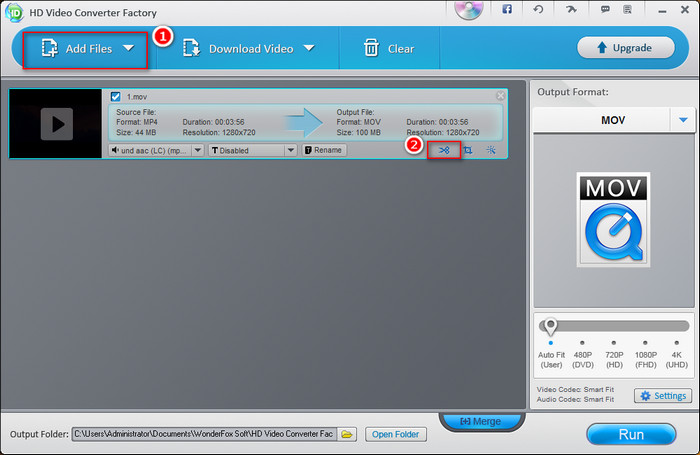
Task: Open the audio track dropdown und aac
Action: coord(157,150)
